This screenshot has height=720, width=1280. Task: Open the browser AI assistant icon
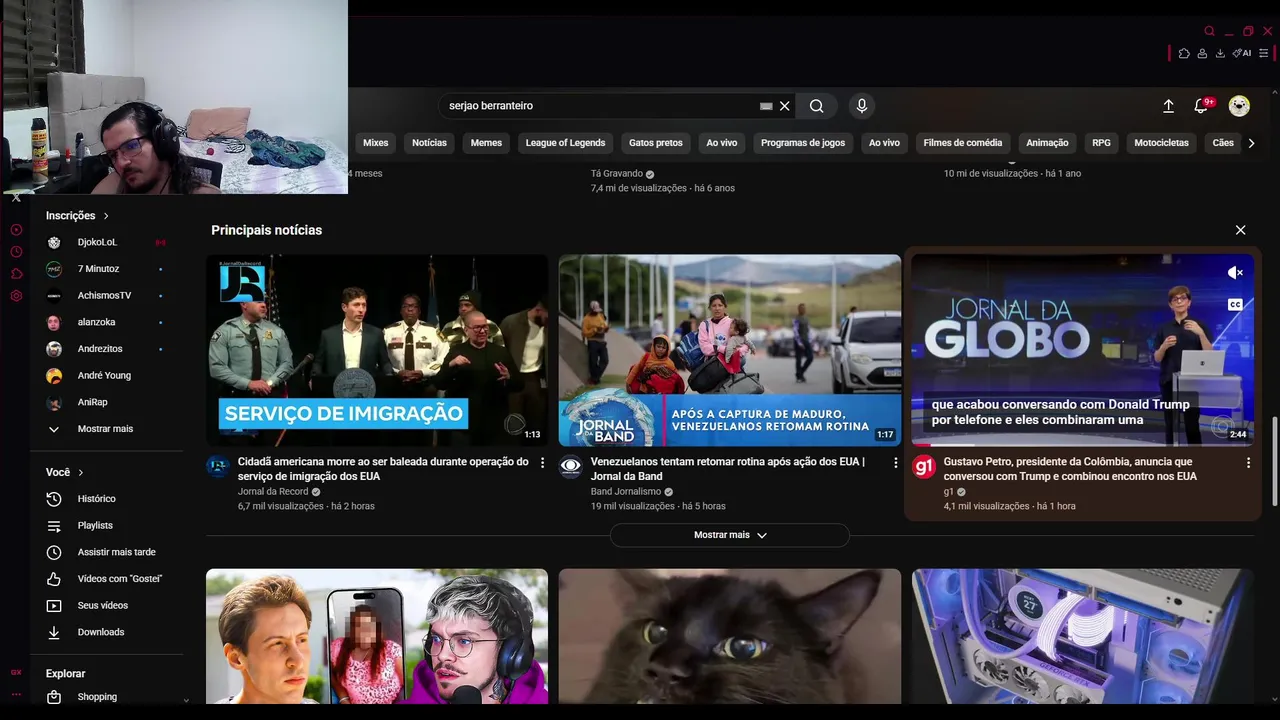click(1241, 54)
